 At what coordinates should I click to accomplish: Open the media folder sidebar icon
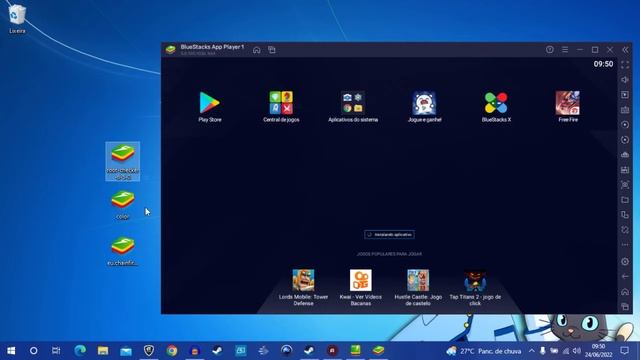[x=625, y=200]
